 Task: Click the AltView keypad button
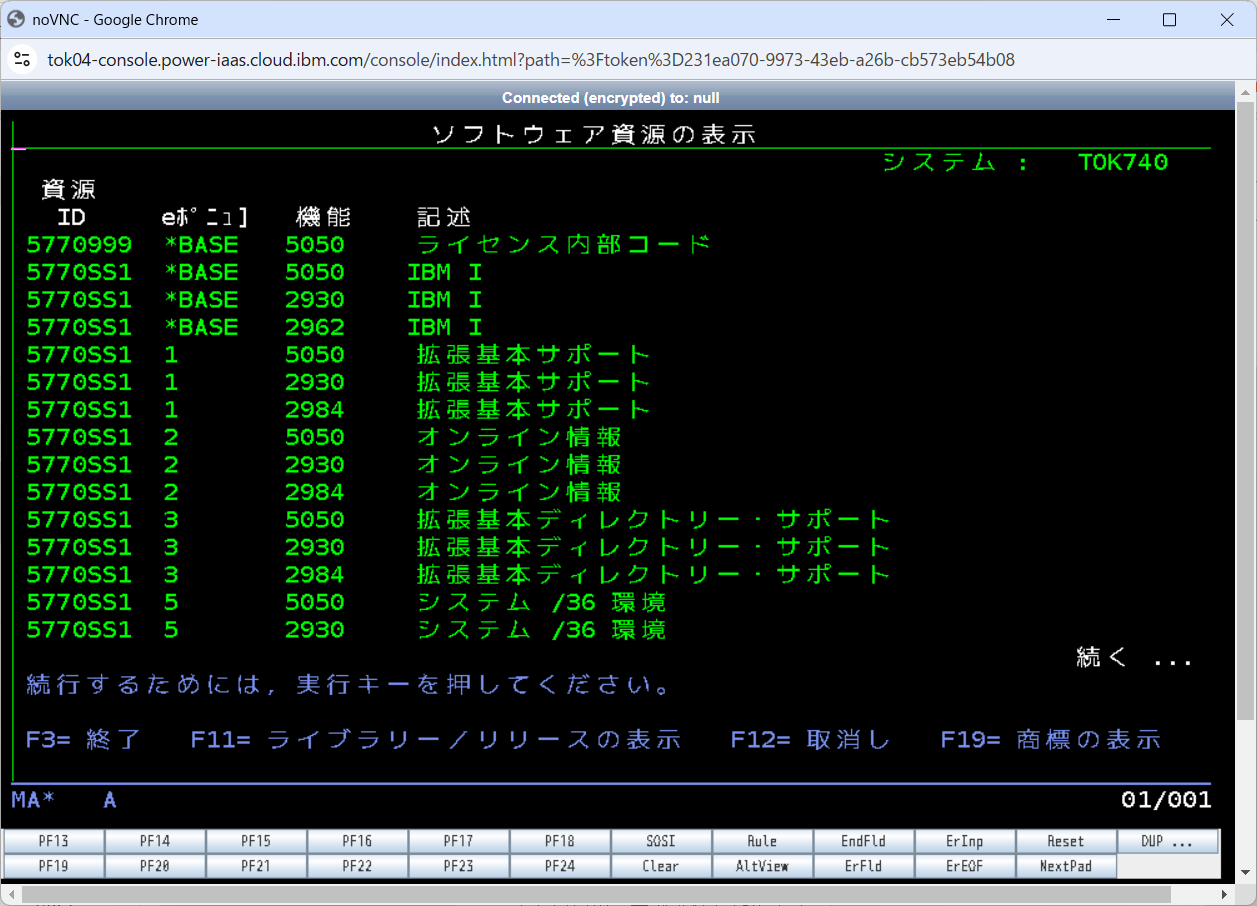tap(762, 866)
